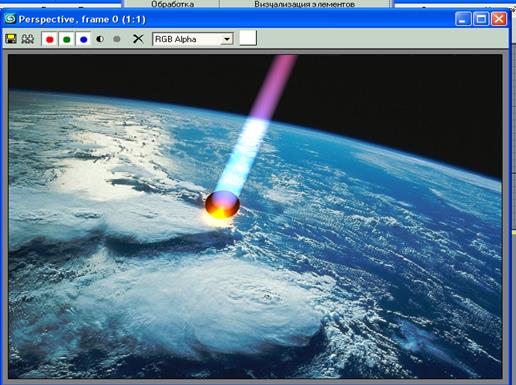Clear the rendered image with X
Viewport: 516px width, 385px height.
click(138, 39)
